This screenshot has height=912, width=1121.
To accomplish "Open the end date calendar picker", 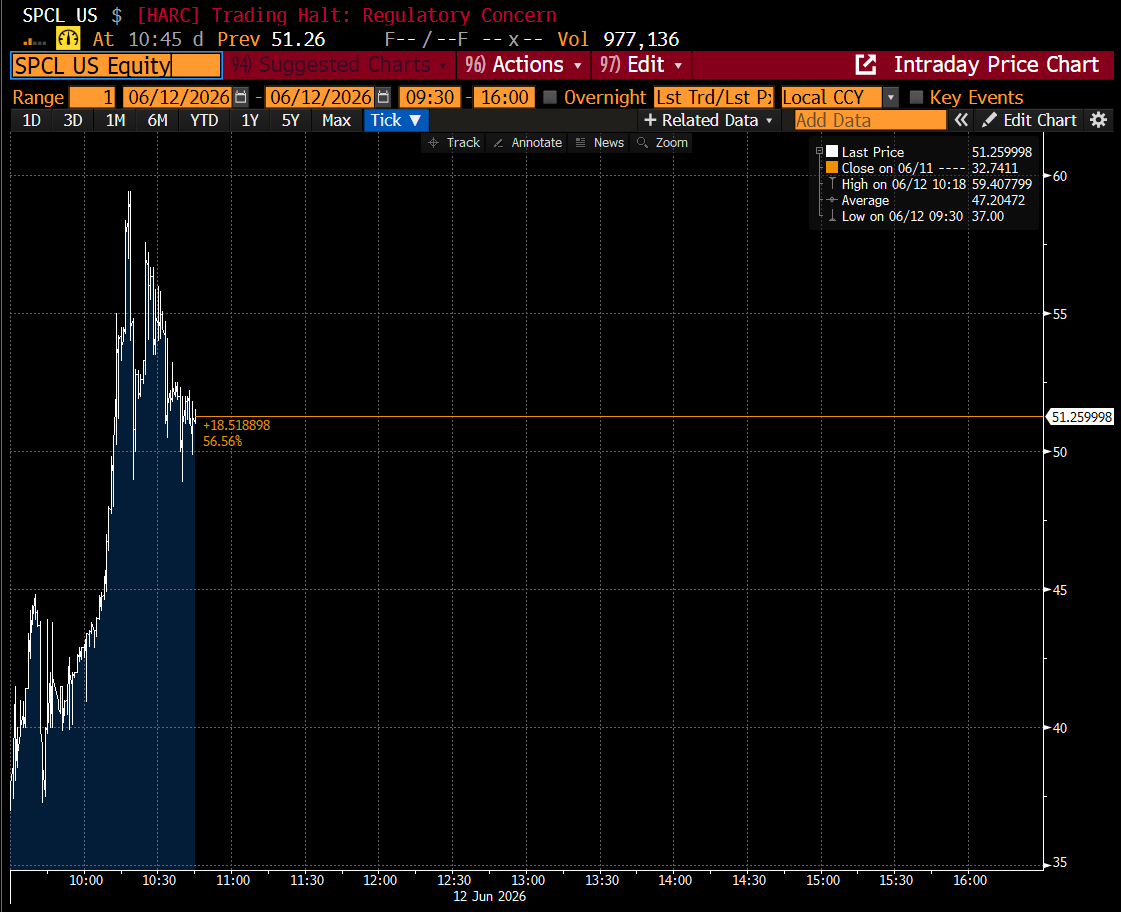I will [384, 97].
